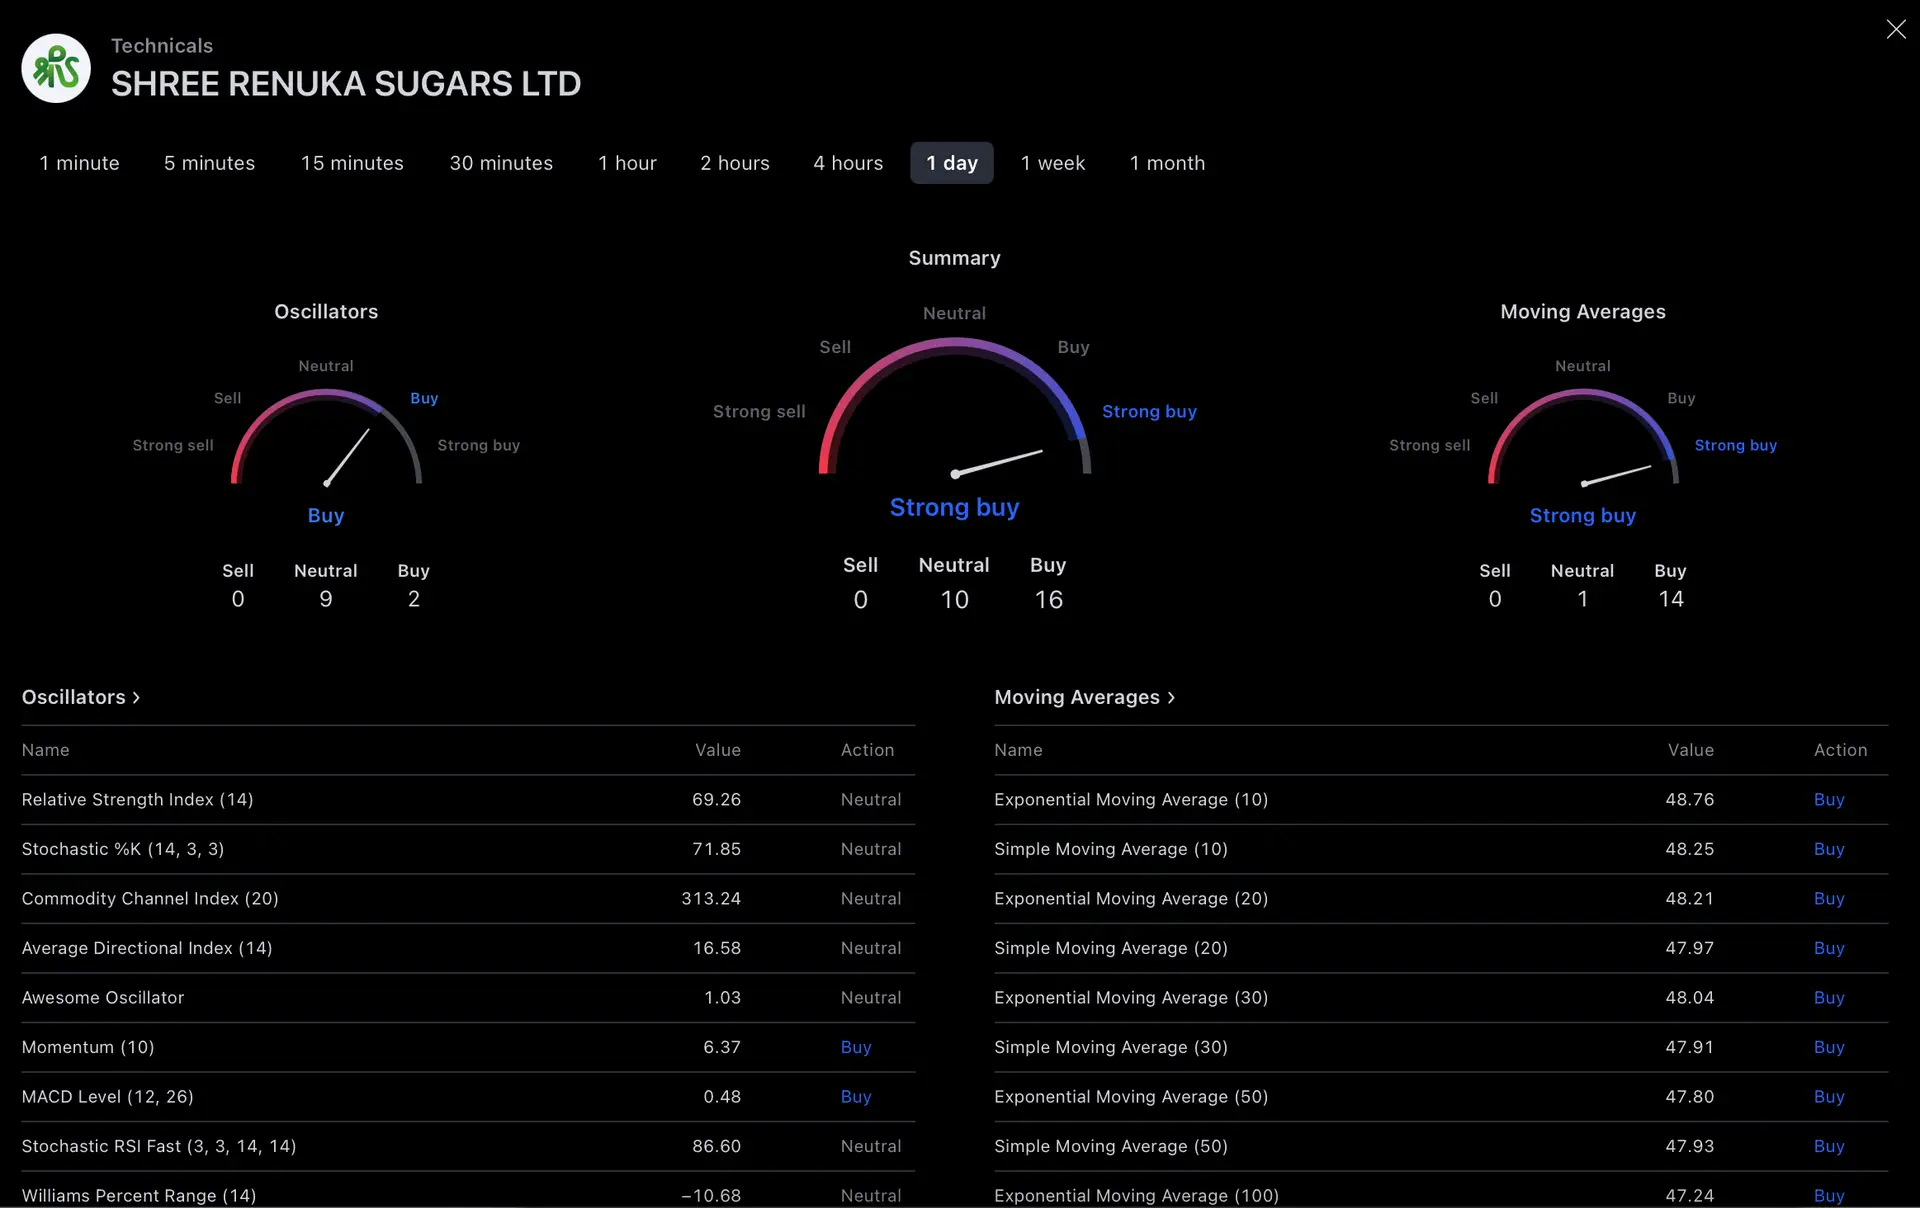
Task: Click the Awesome Oscillator Neutral action
Action: tap(870, 998)
